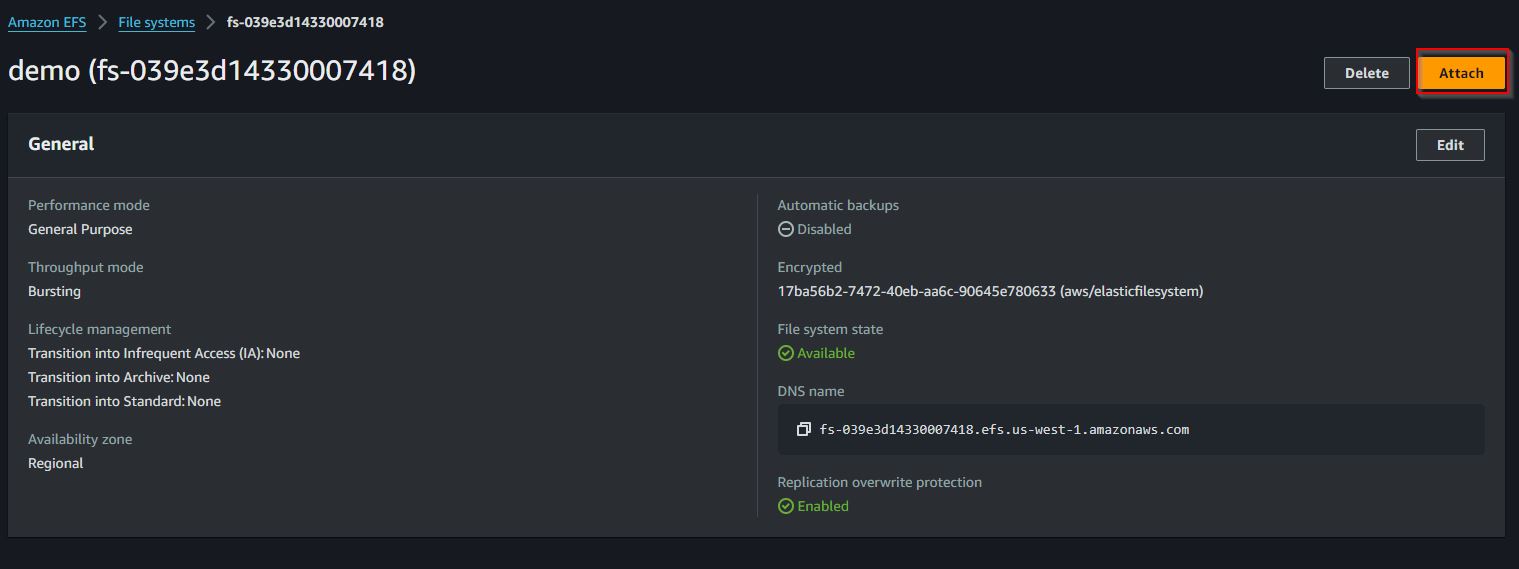
Task: Copy the DNS name with the copy icon
Action: point(803,430)
